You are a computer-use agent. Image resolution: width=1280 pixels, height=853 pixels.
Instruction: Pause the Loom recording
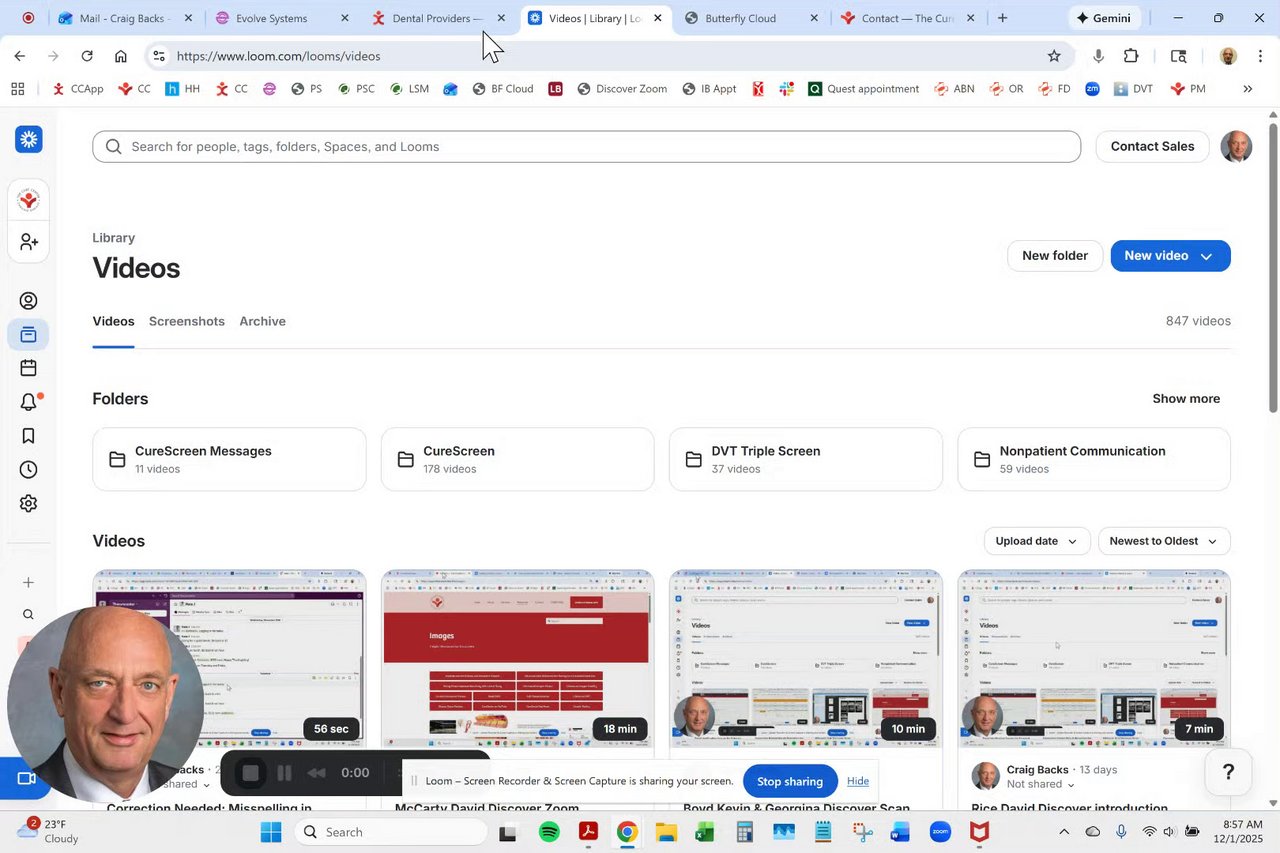point(284,773)
